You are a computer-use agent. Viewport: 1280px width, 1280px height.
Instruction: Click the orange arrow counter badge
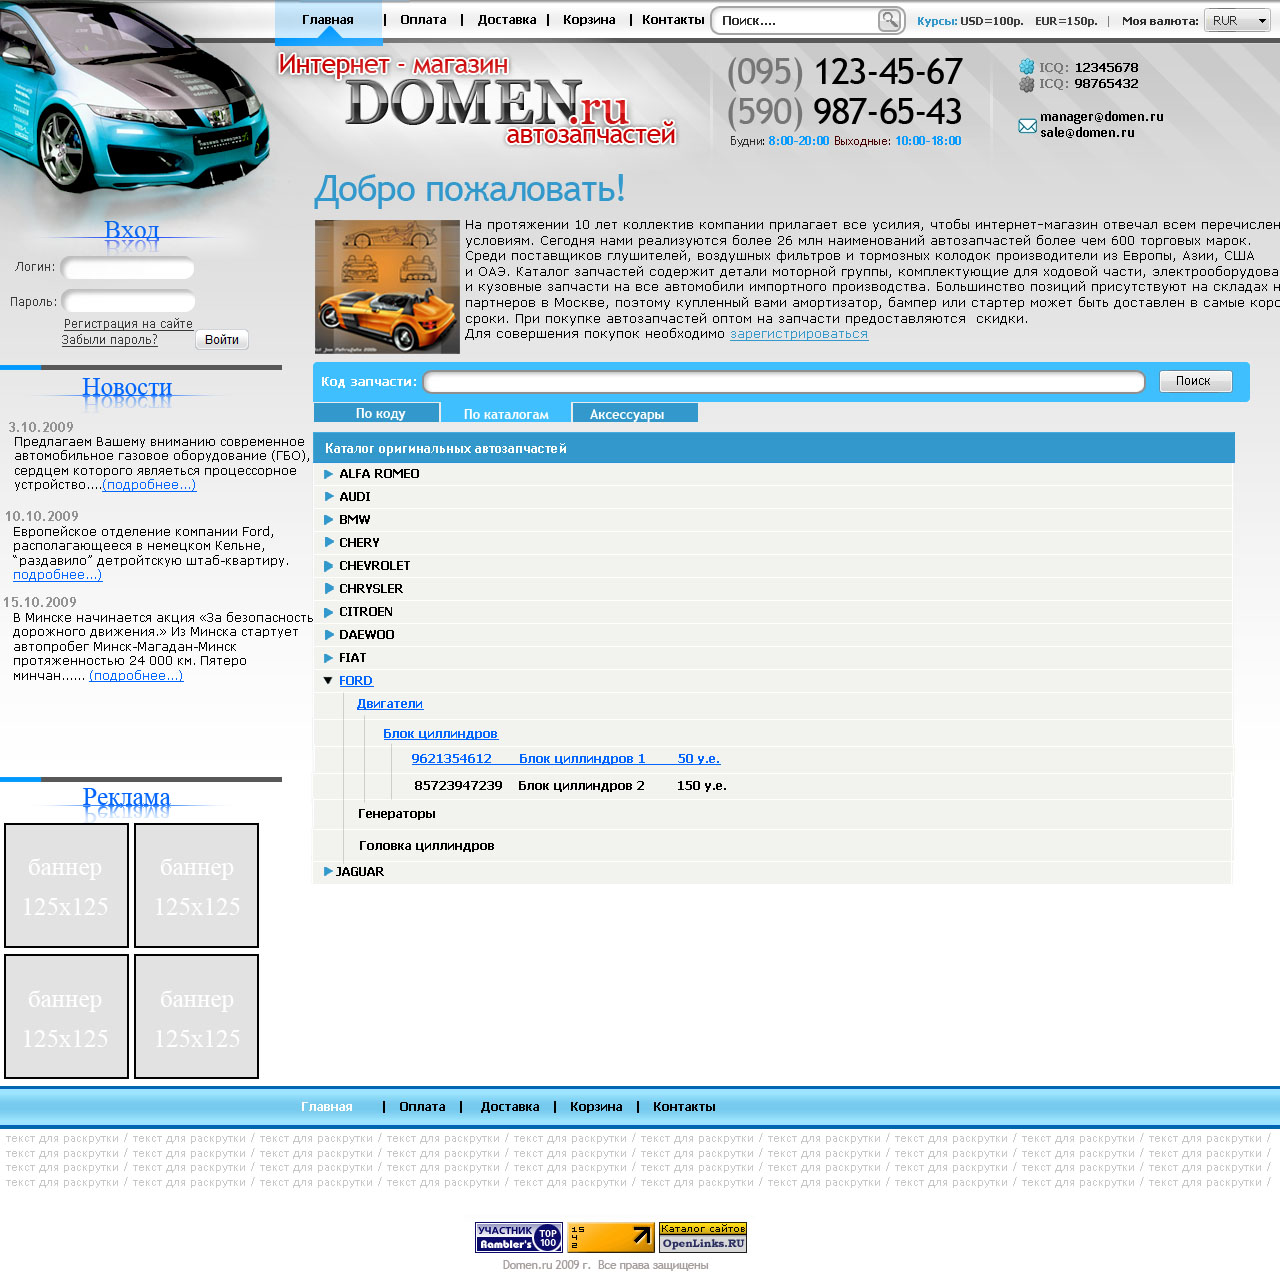[x=610, y=1238]
